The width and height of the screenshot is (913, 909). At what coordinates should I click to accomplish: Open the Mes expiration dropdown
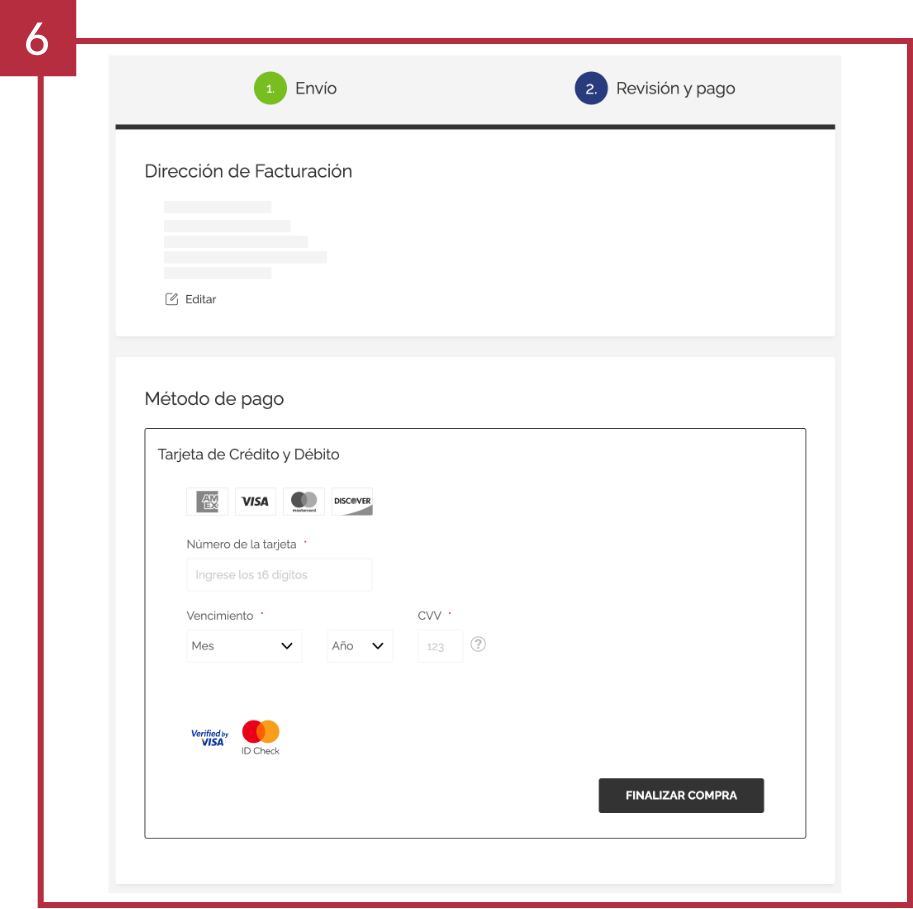[x=244, y=646]
